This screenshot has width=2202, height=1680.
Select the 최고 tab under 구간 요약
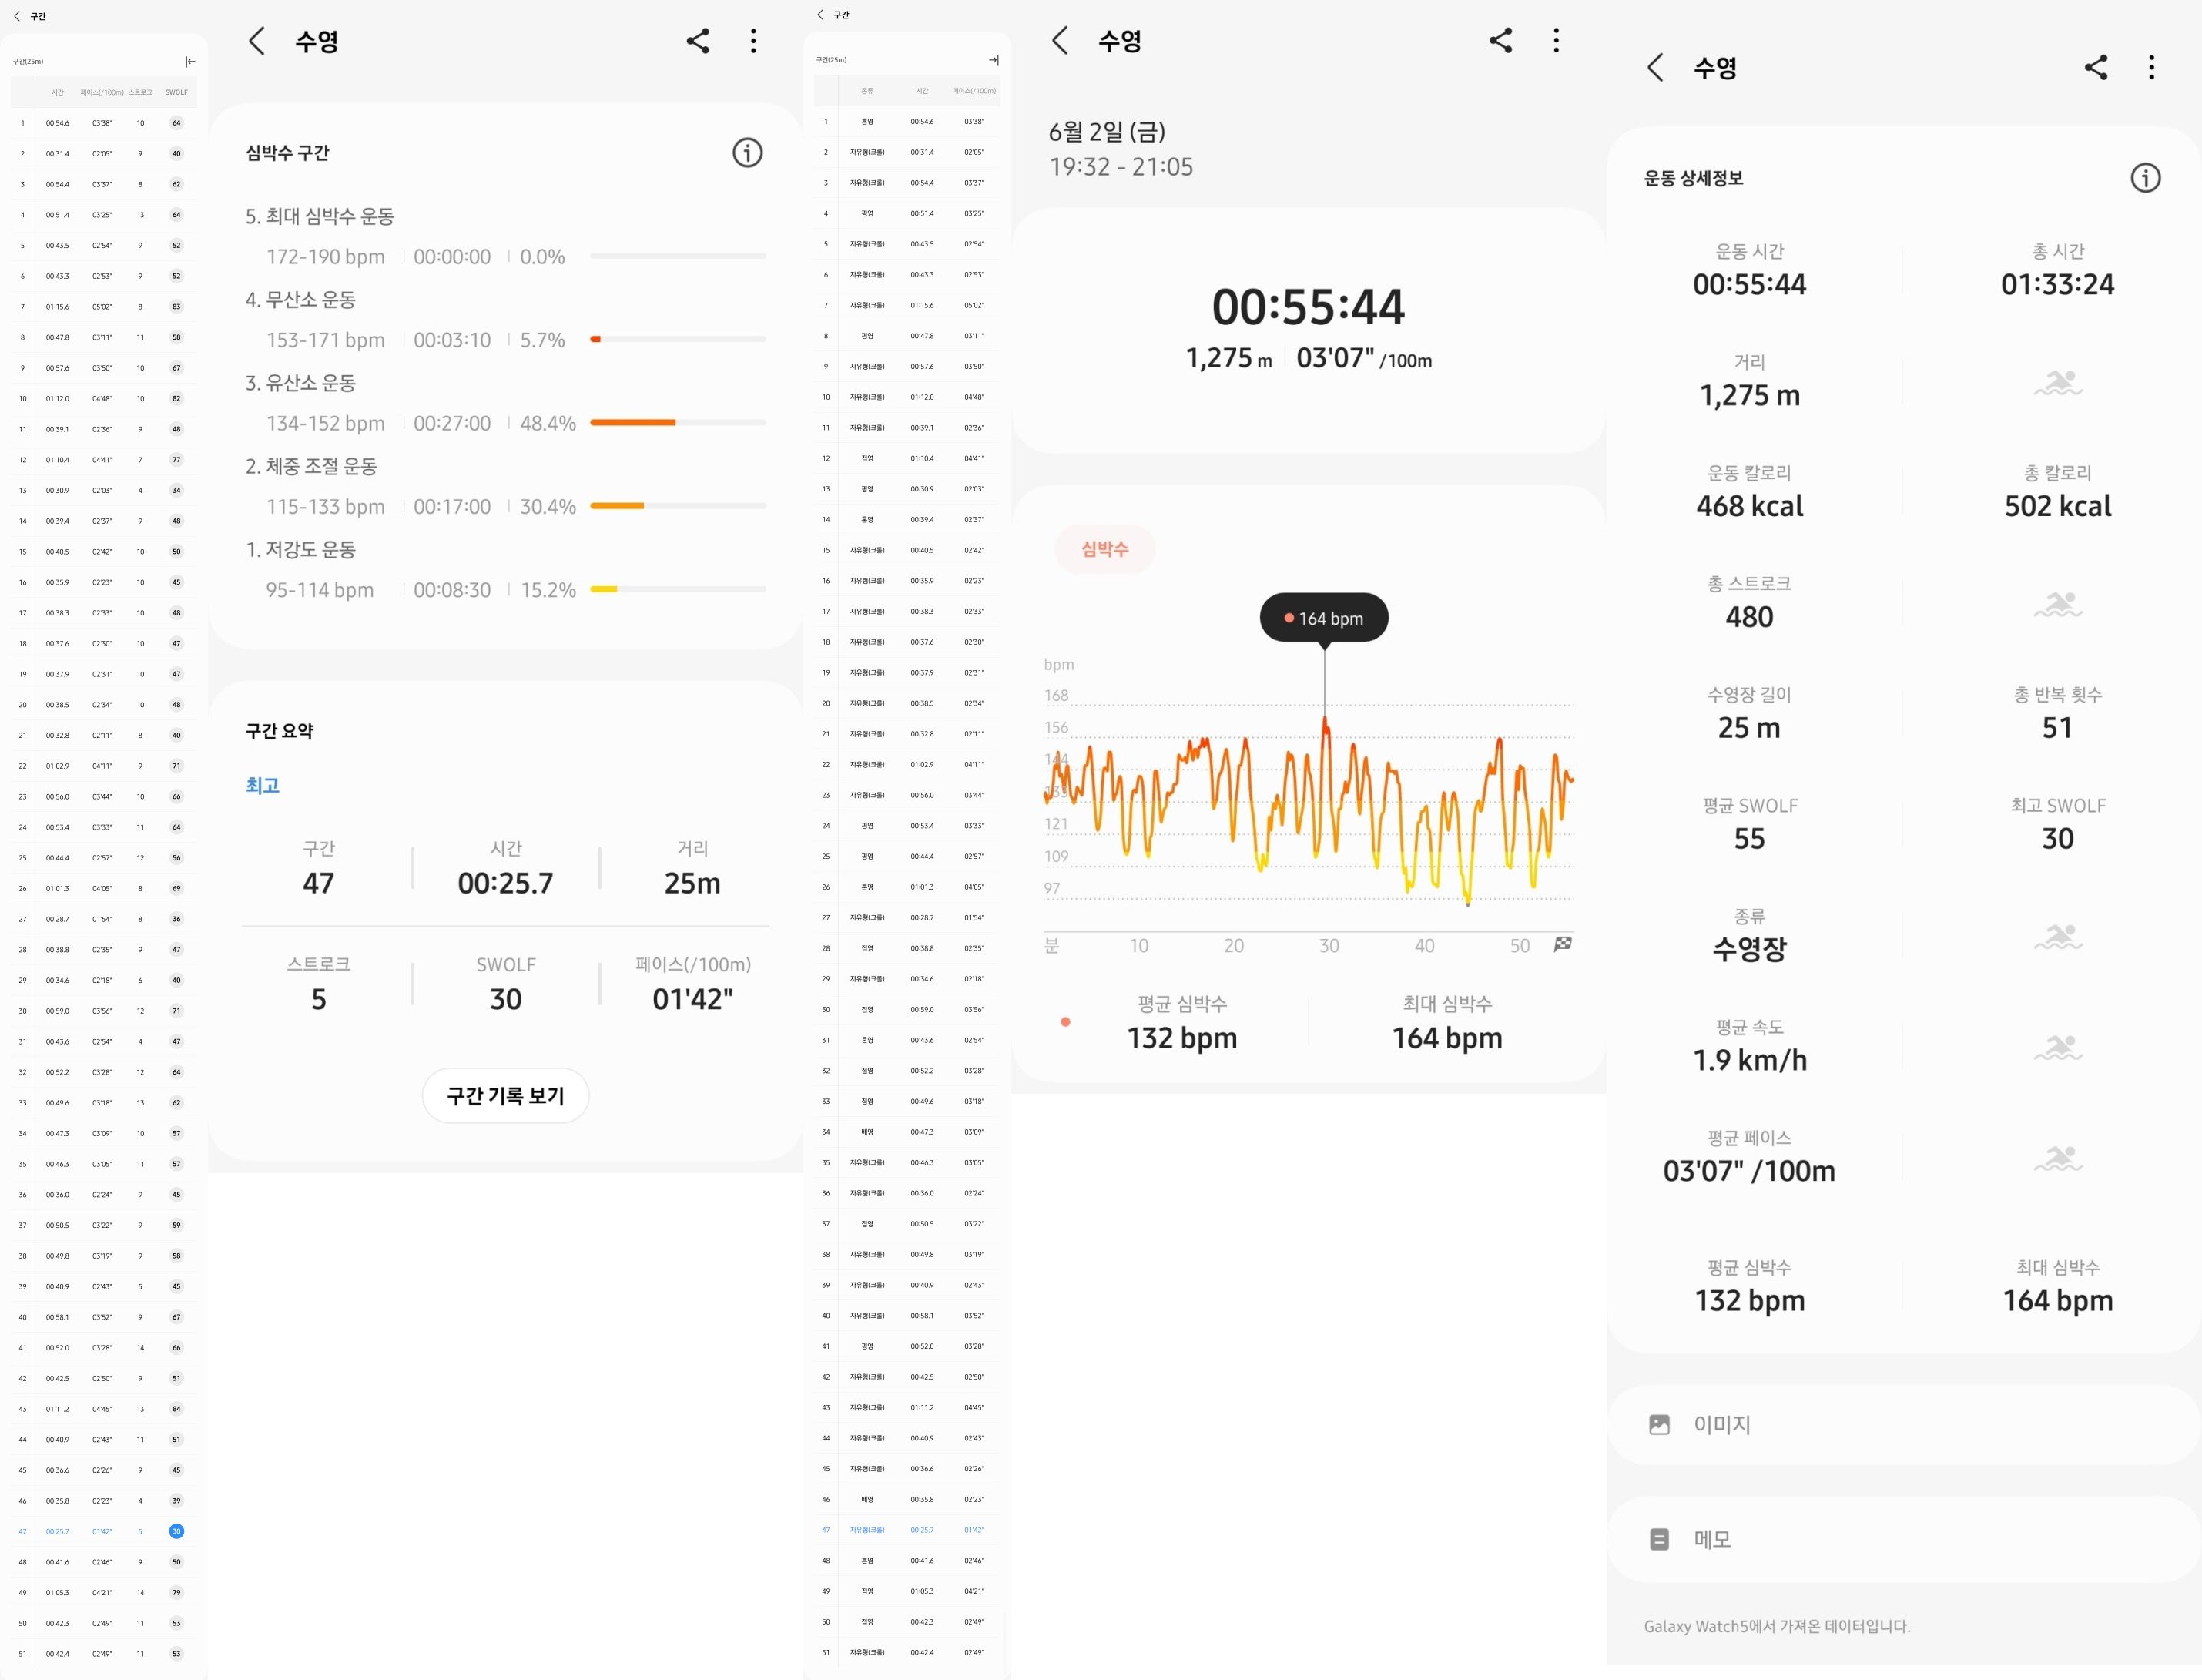coord(262,786)
